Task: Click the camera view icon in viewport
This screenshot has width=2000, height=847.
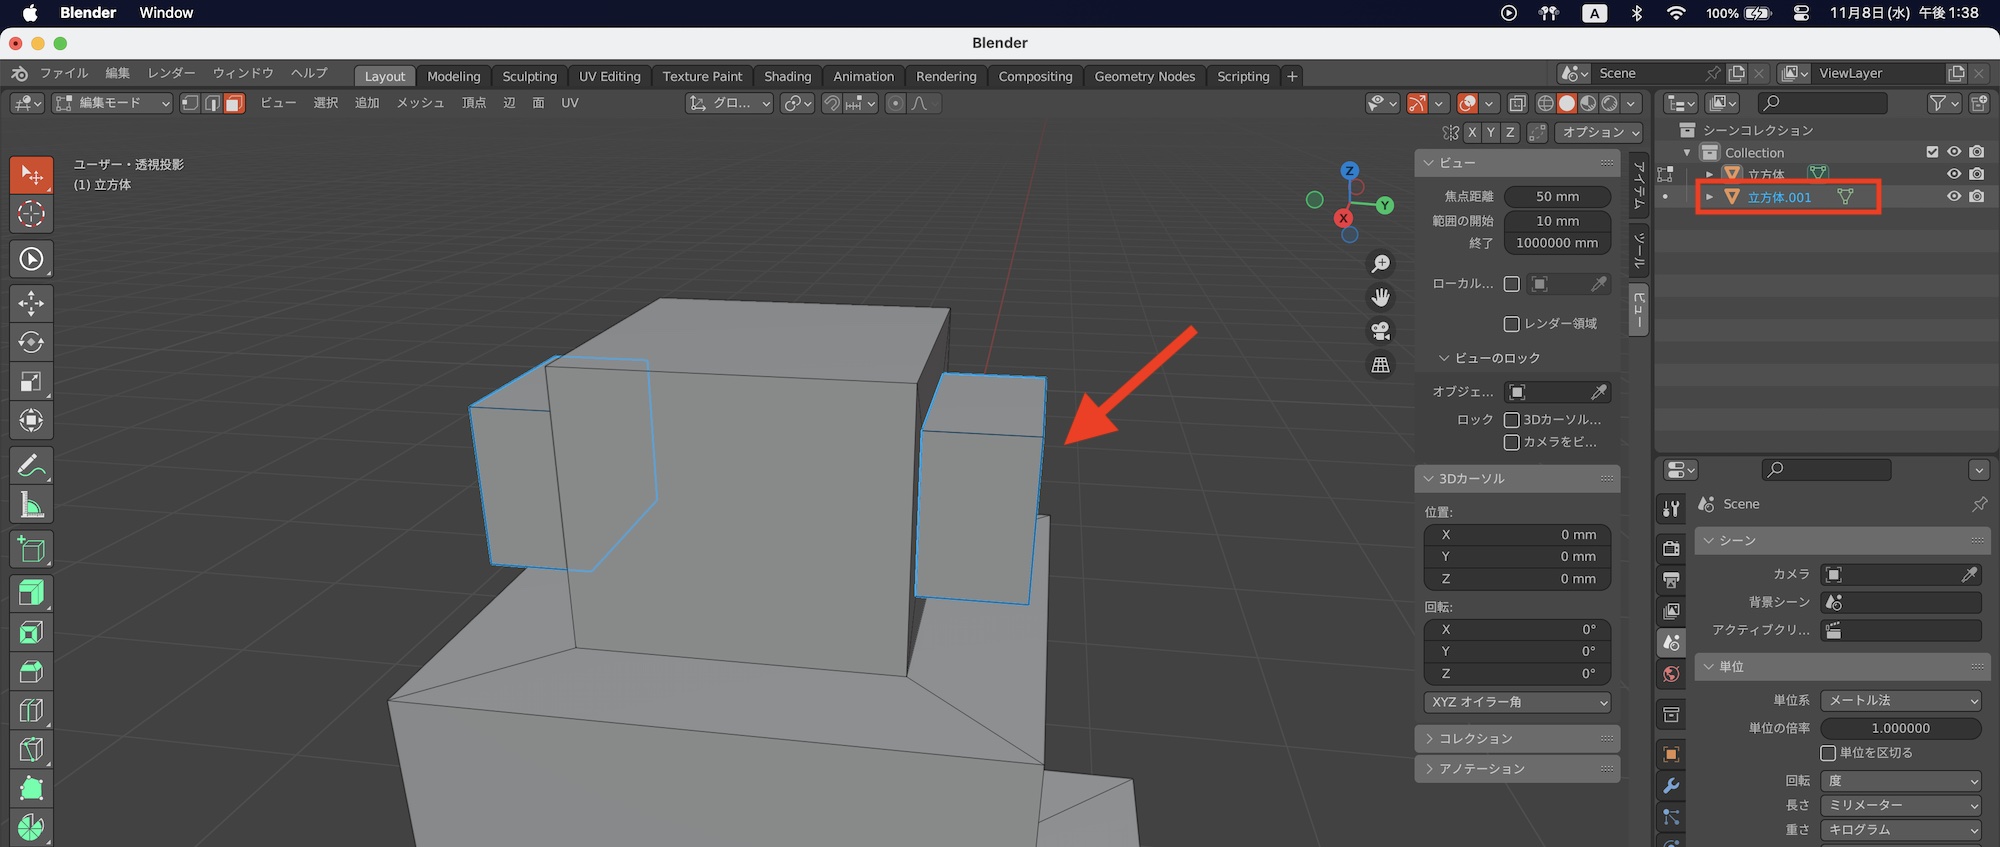Action: (1380, 331)
